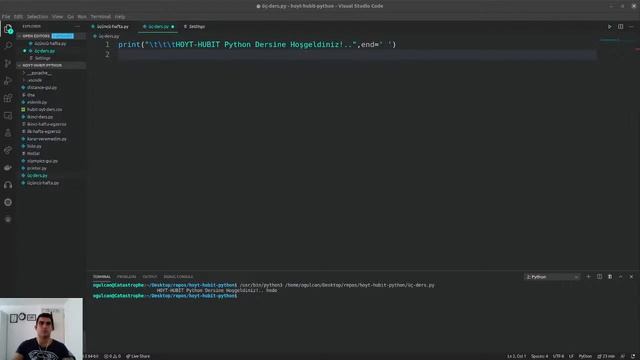
Task: Open hubit-oyt-ders.csv file
Action: point(44,109)
